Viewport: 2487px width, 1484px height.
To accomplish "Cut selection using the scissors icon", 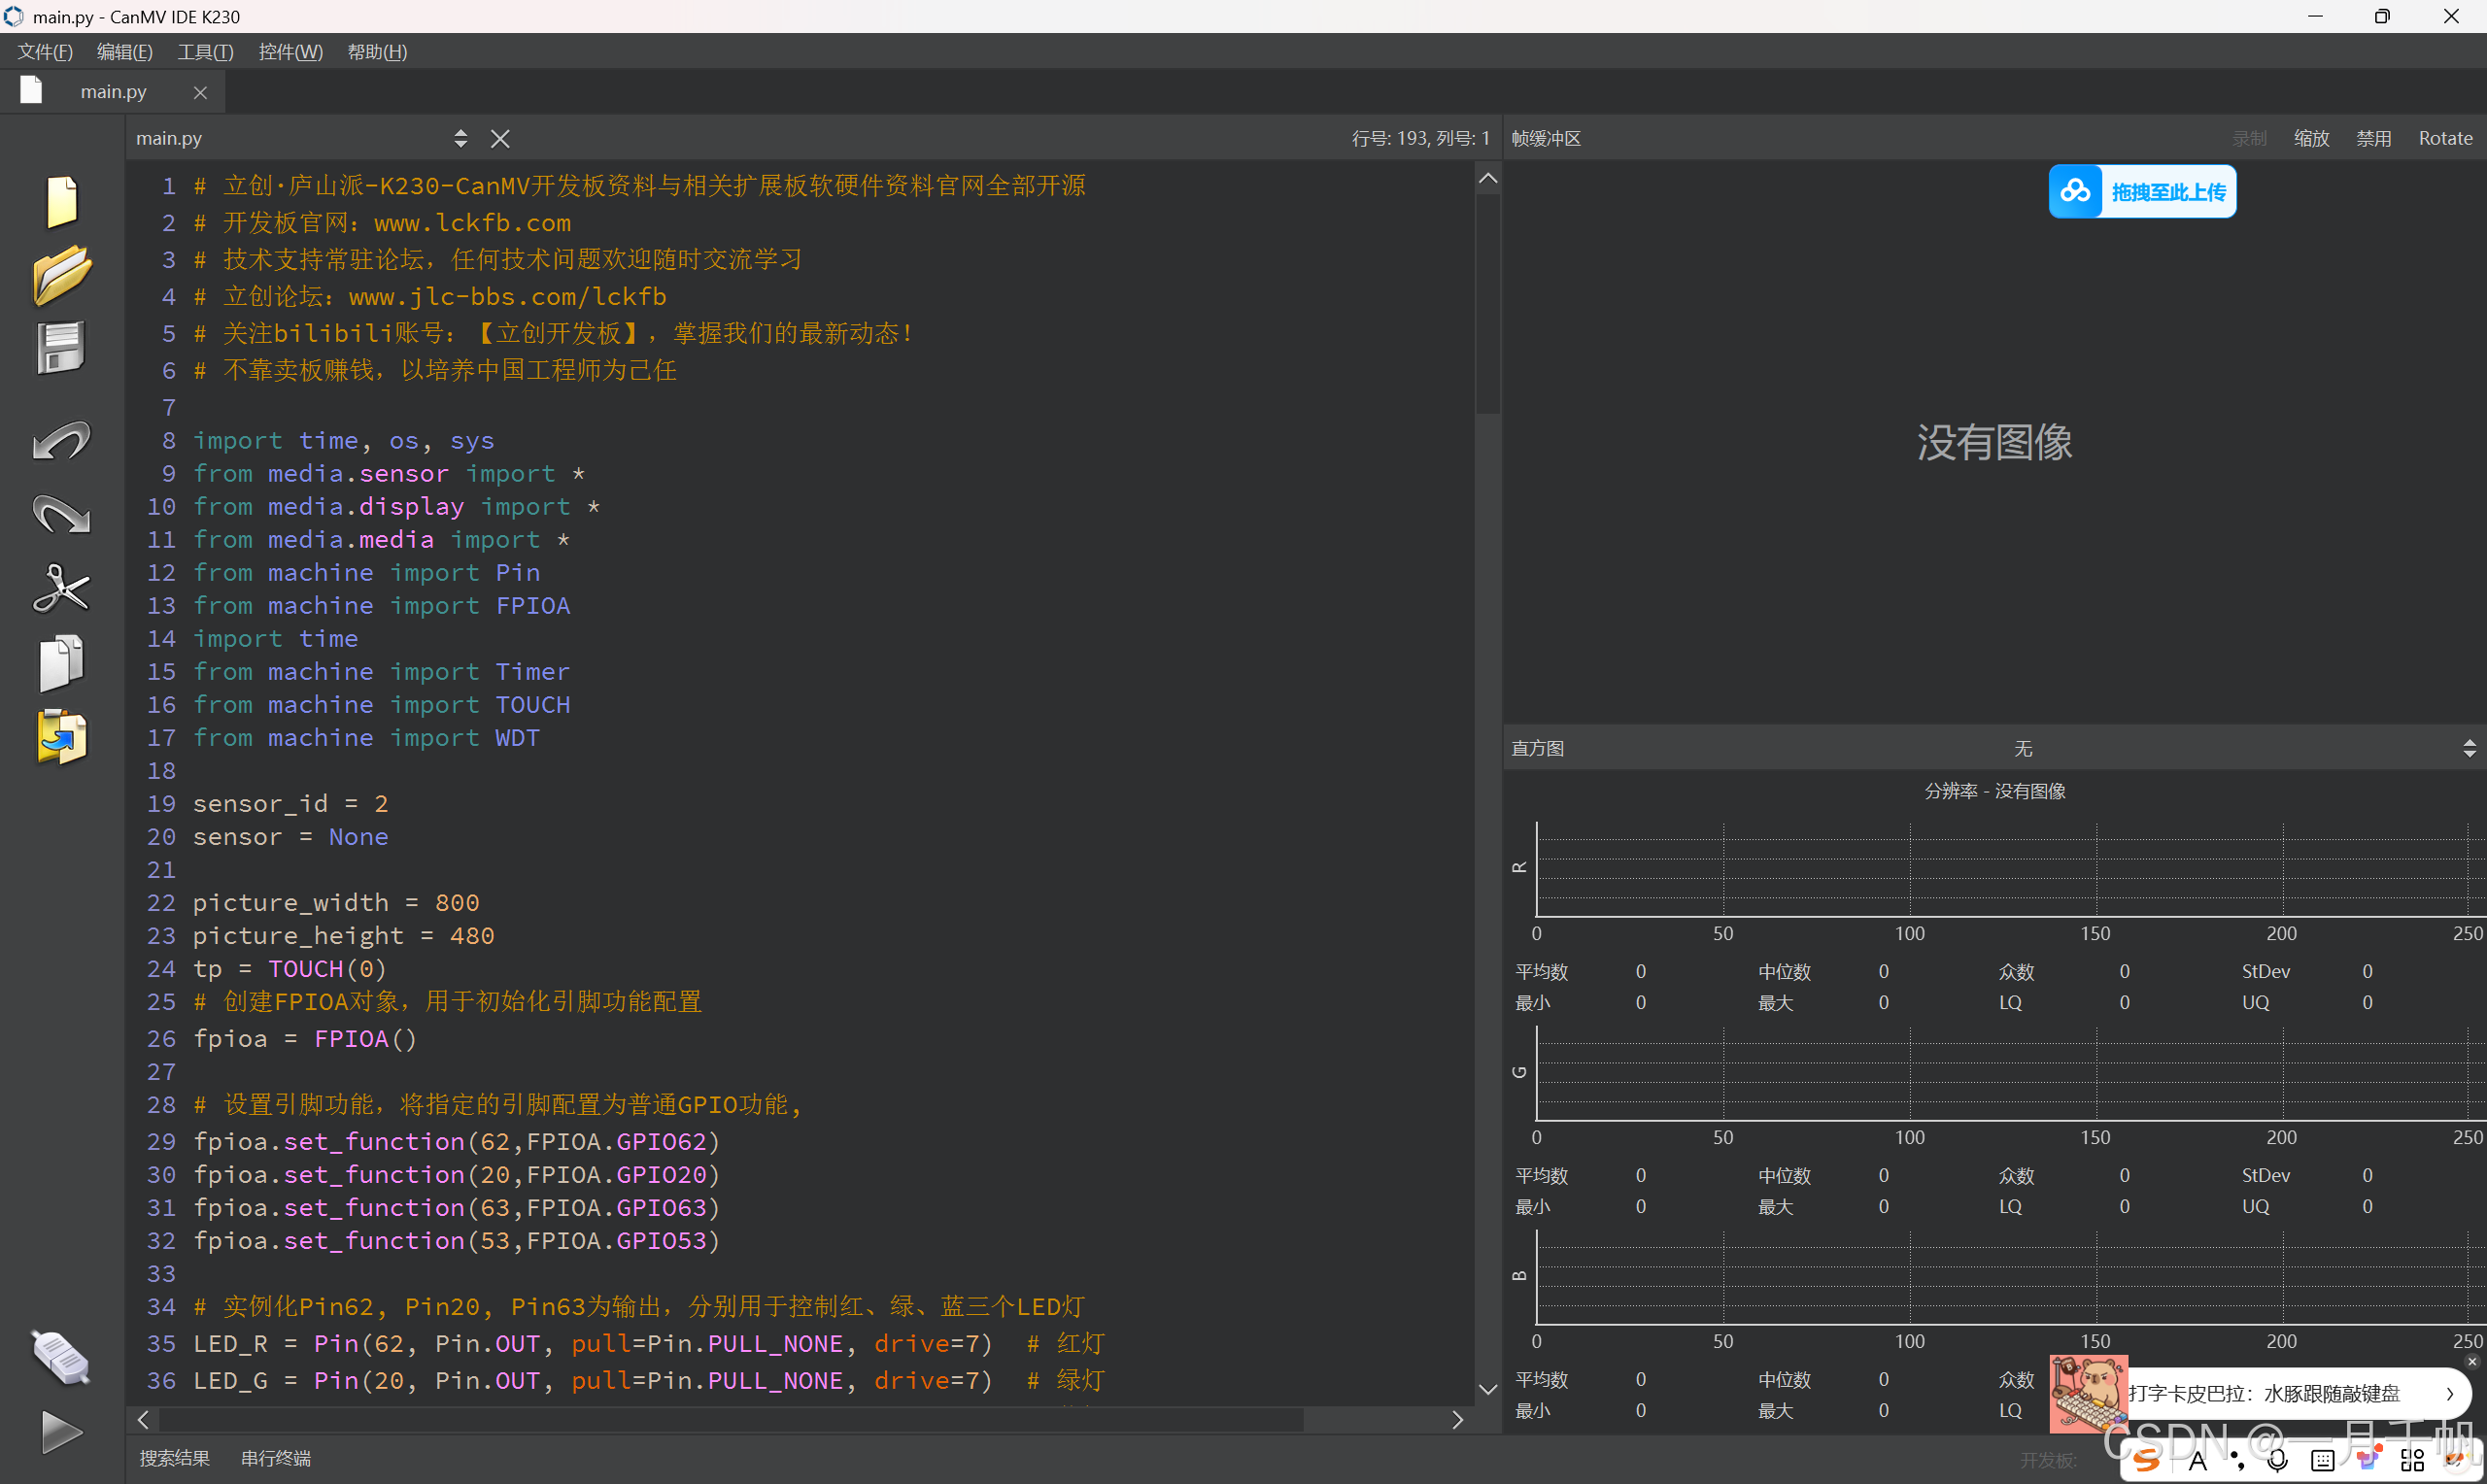I will (61, 588).
